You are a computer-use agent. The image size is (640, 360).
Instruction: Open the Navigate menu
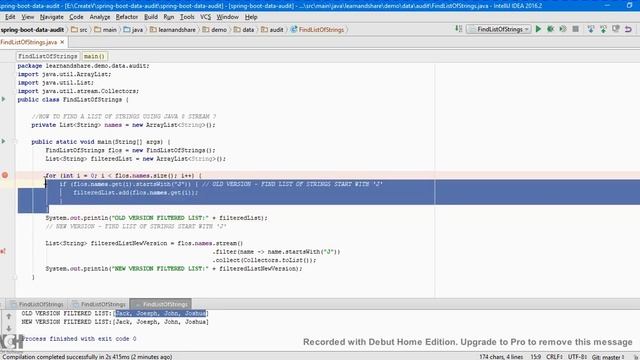(51, 17)
